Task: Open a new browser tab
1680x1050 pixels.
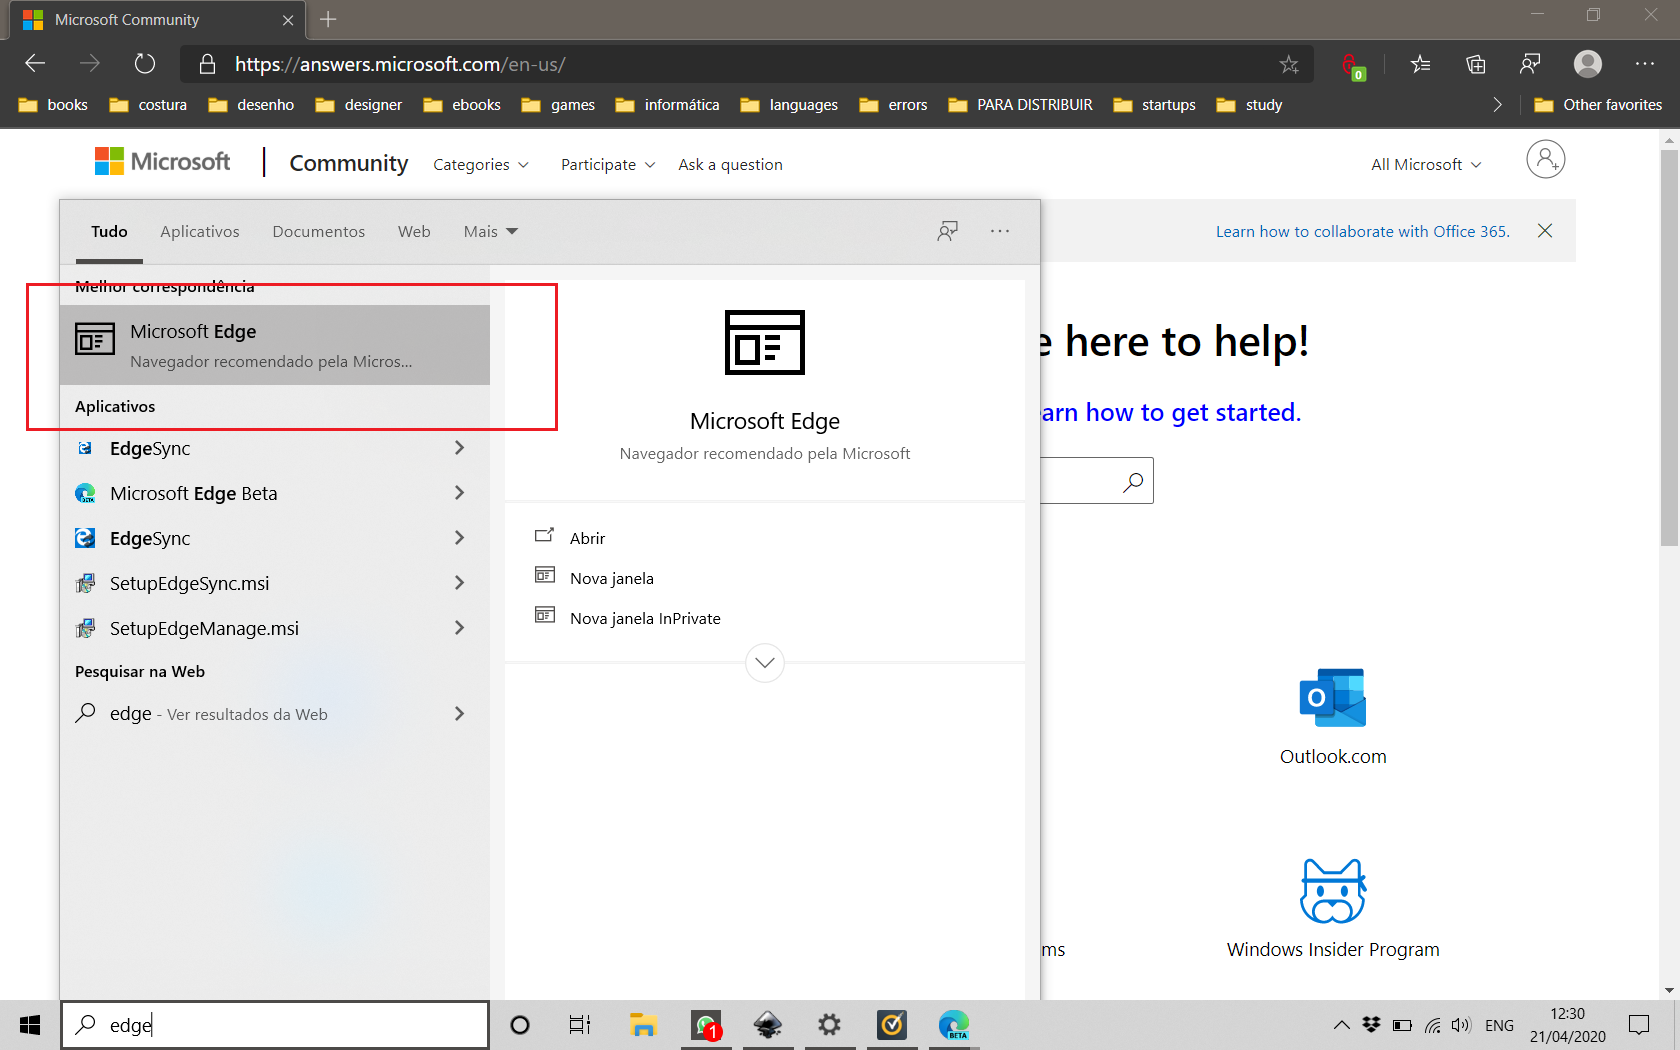Action: pyautogui.click(x=328, y=19)
